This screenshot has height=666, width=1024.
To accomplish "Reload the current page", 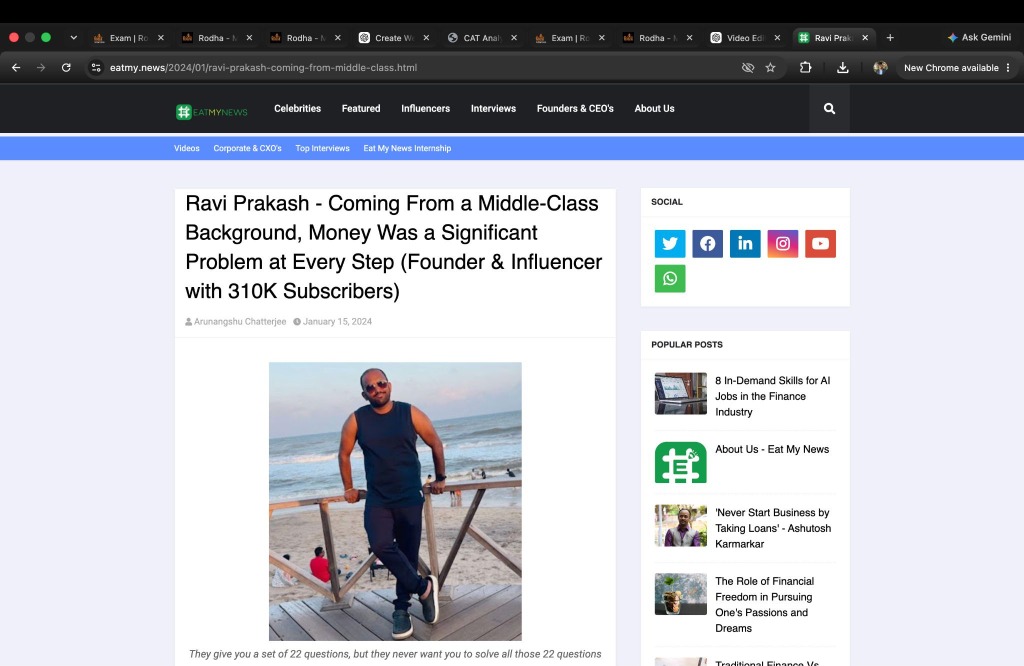I will pyautogui.click(x=66, y=67).
